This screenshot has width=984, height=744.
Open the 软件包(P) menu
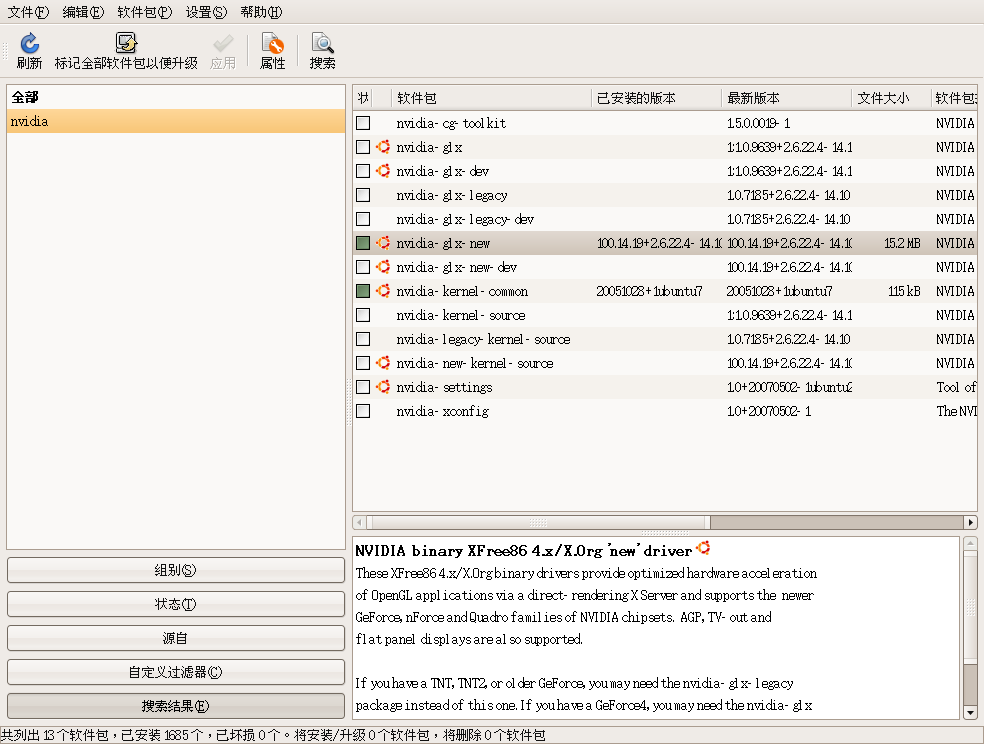[x=144, y=12]
